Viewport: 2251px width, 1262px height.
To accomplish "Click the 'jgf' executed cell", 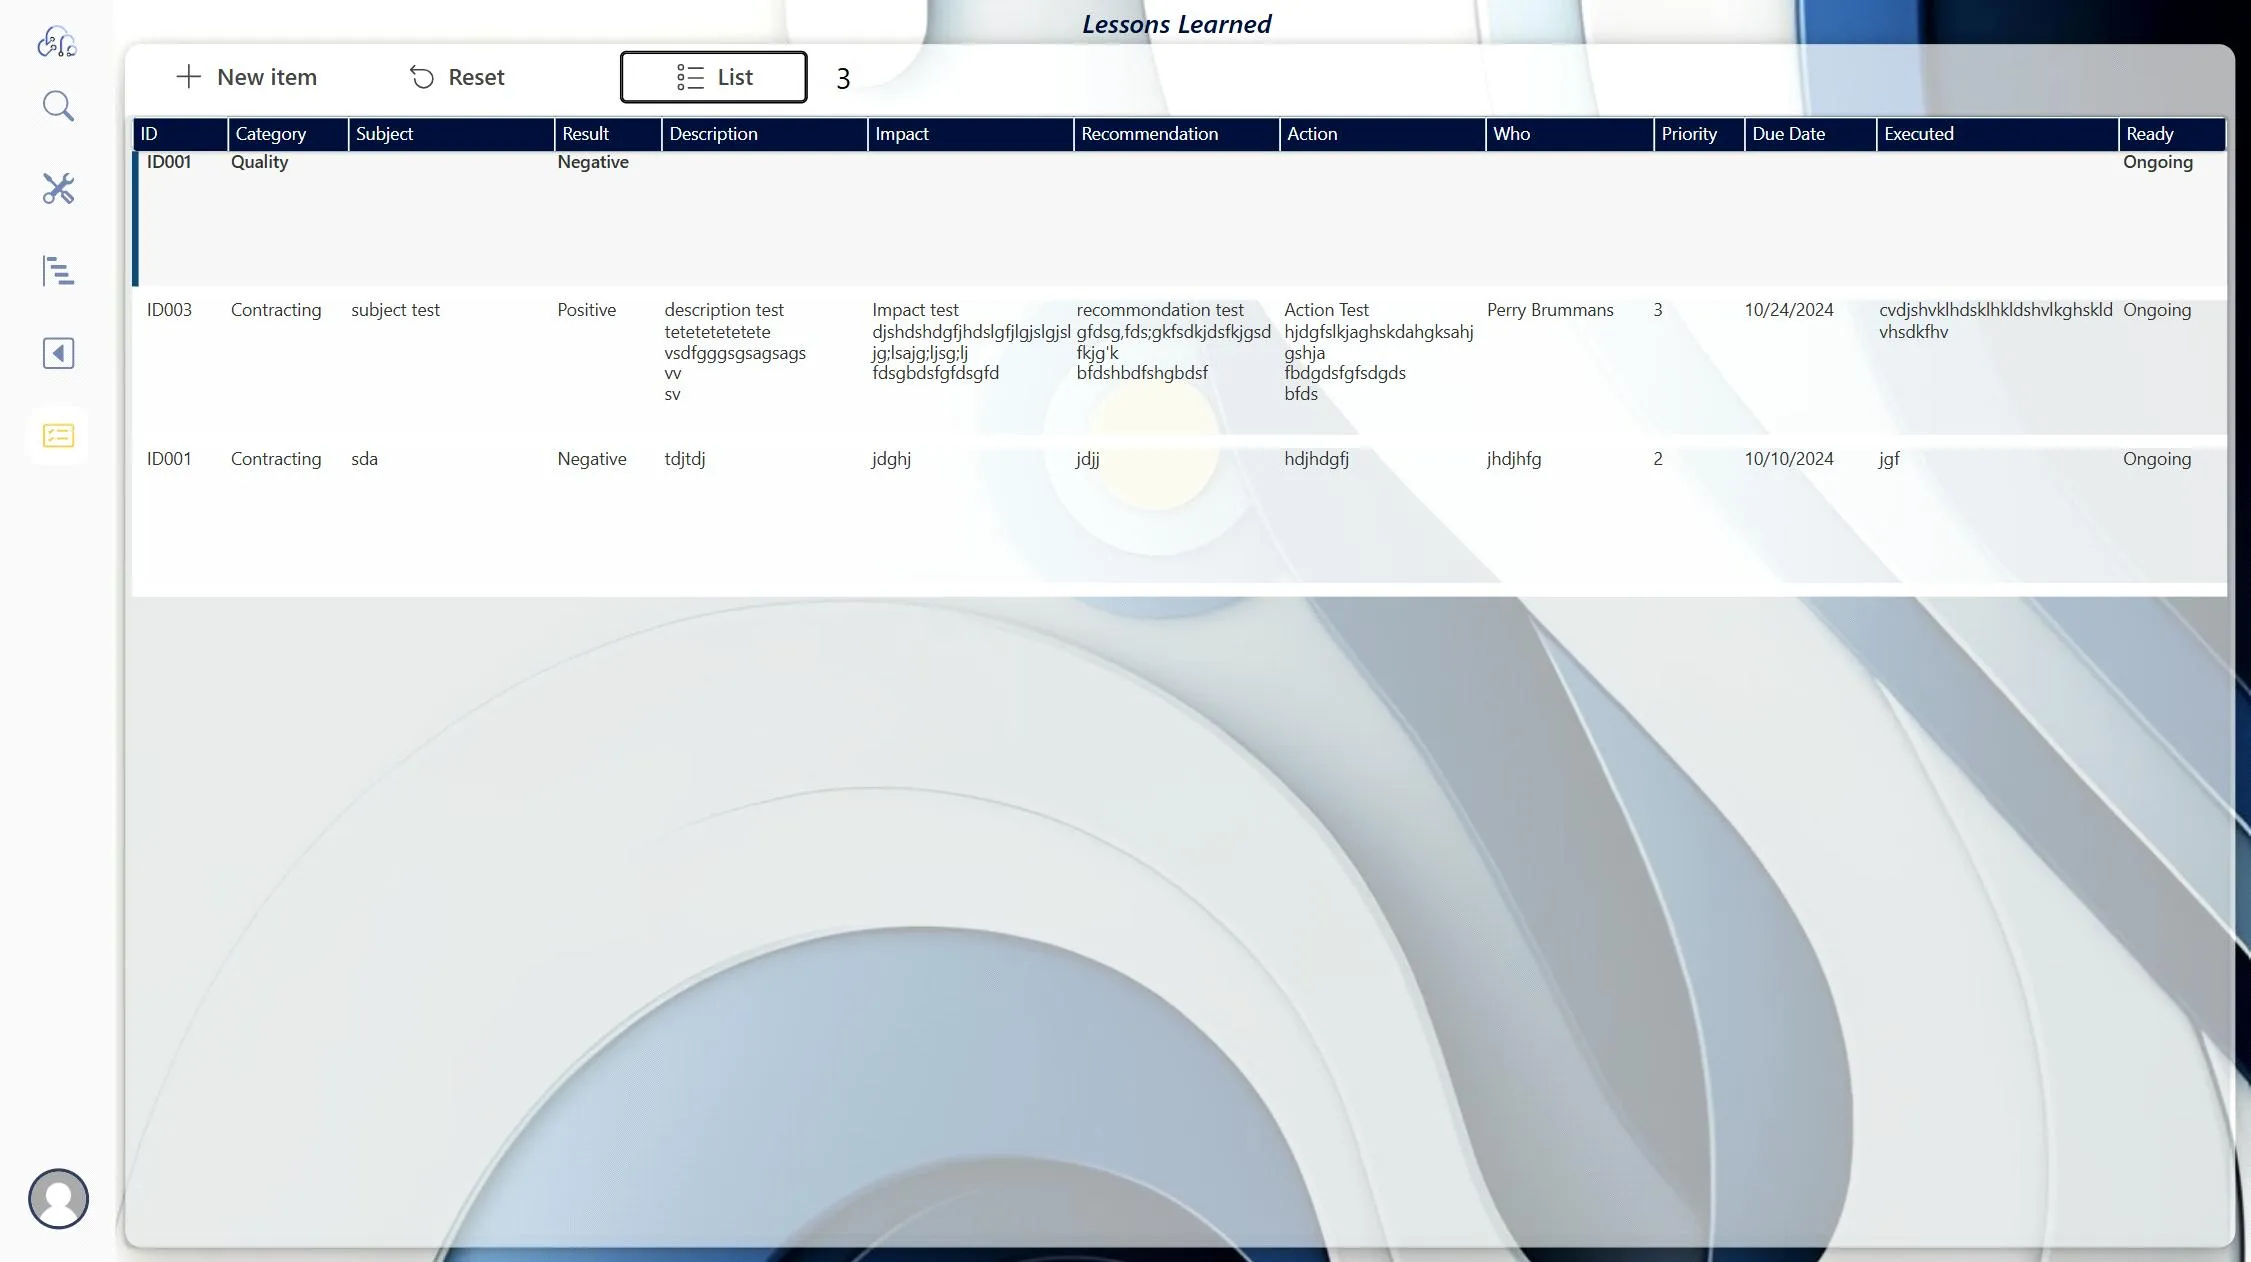I will point(1889,459).
